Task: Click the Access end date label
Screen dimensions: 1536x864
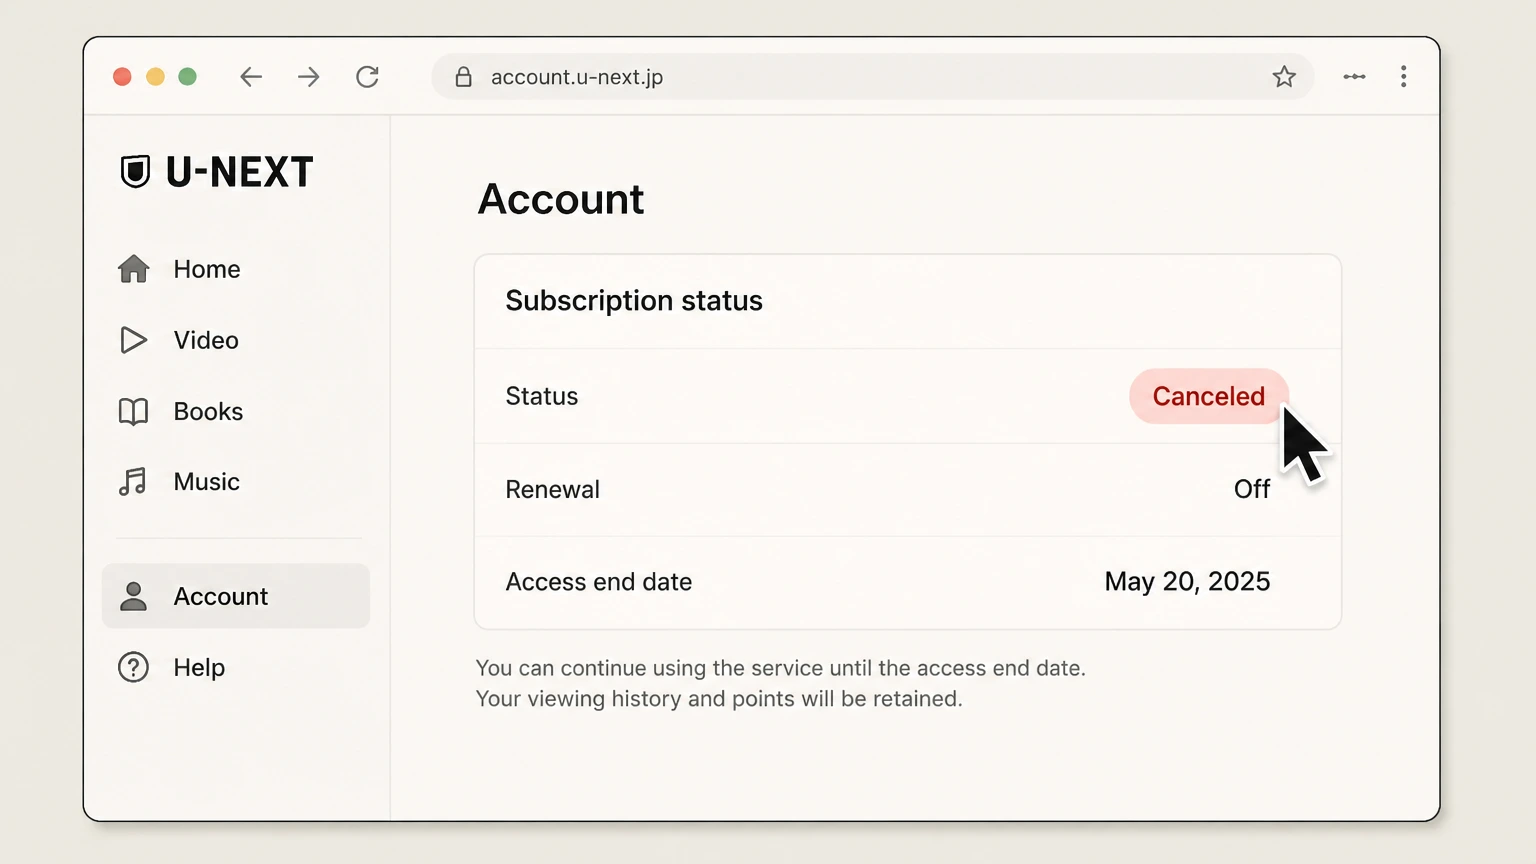Action: [x=599, y=582]
